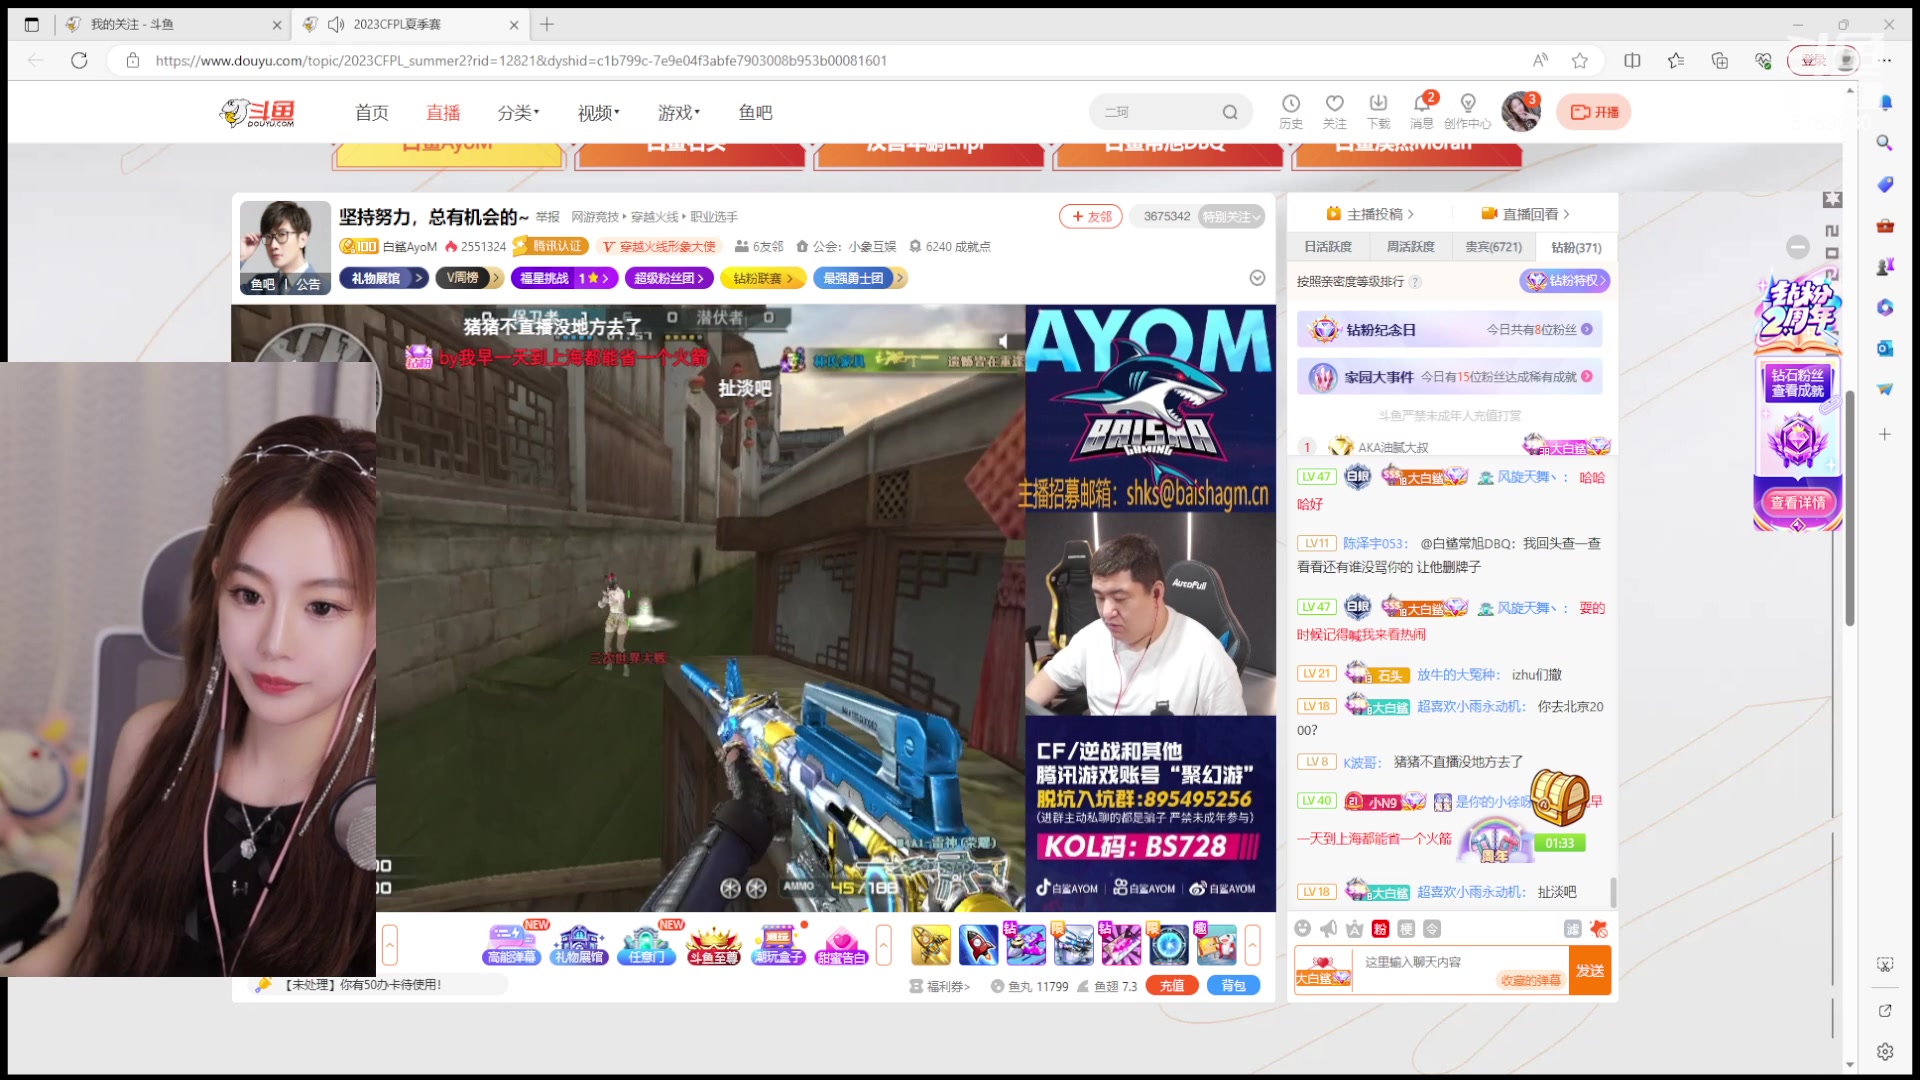Click the megaphone broadcast icon in chat
The height and width of the screenshot is (1080, 1920).
1329,929
